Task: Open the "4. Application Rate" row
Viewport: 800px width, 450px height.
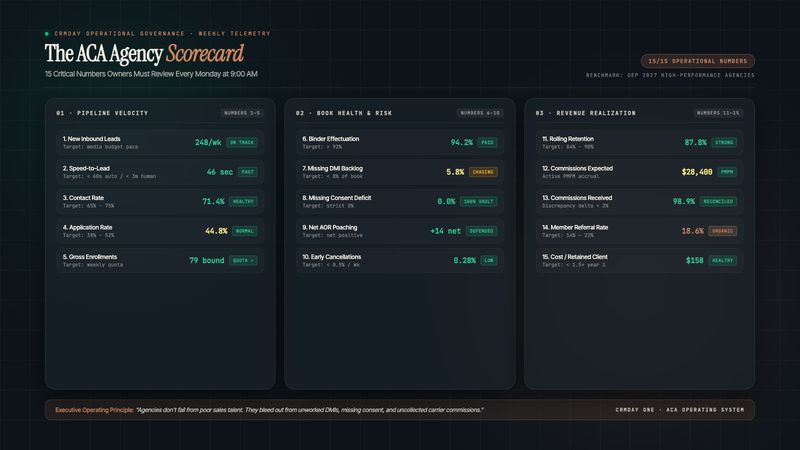Action: [x=160, y=231]
